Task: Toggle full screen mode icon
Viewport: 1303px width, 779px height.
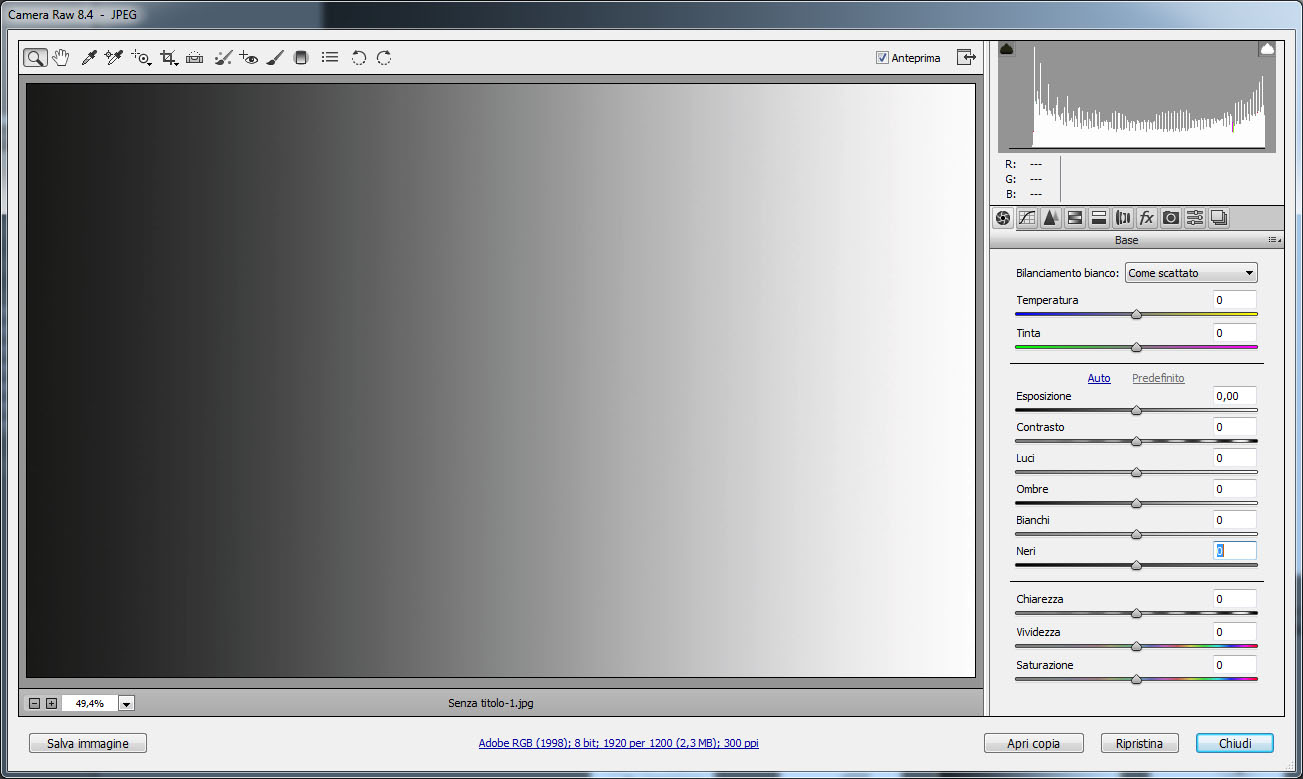Action: tap(966, 57)
